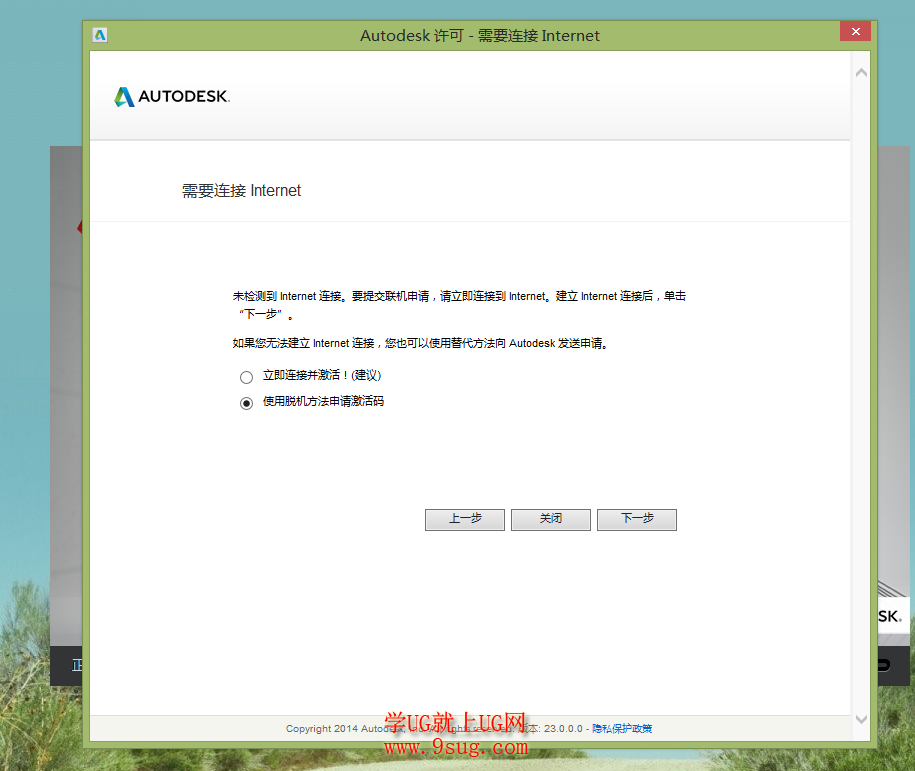Click the AUTODESK logo in the header
This screenshot has height=771, width=915.
point(172,96)
